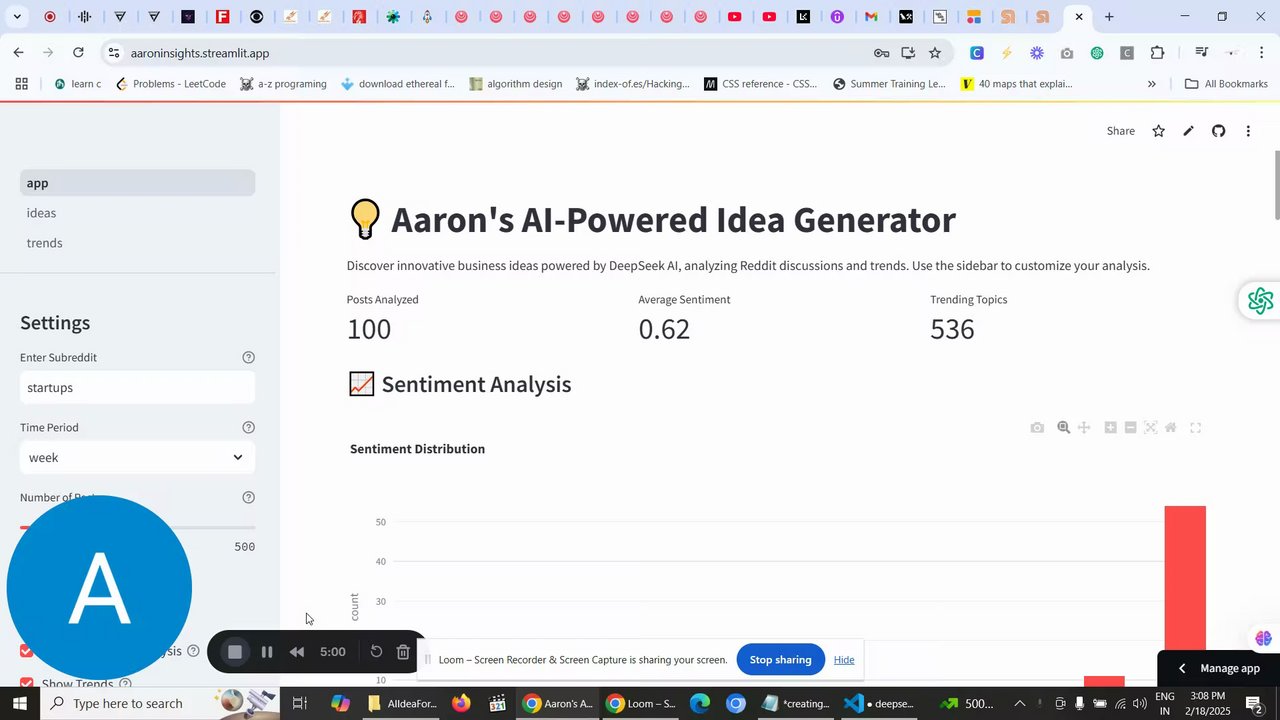Image resolution: width=1280 pixels, height=720 pixels.
Task: Reset chart axes with the home icon
Action: pos(1170,428)
